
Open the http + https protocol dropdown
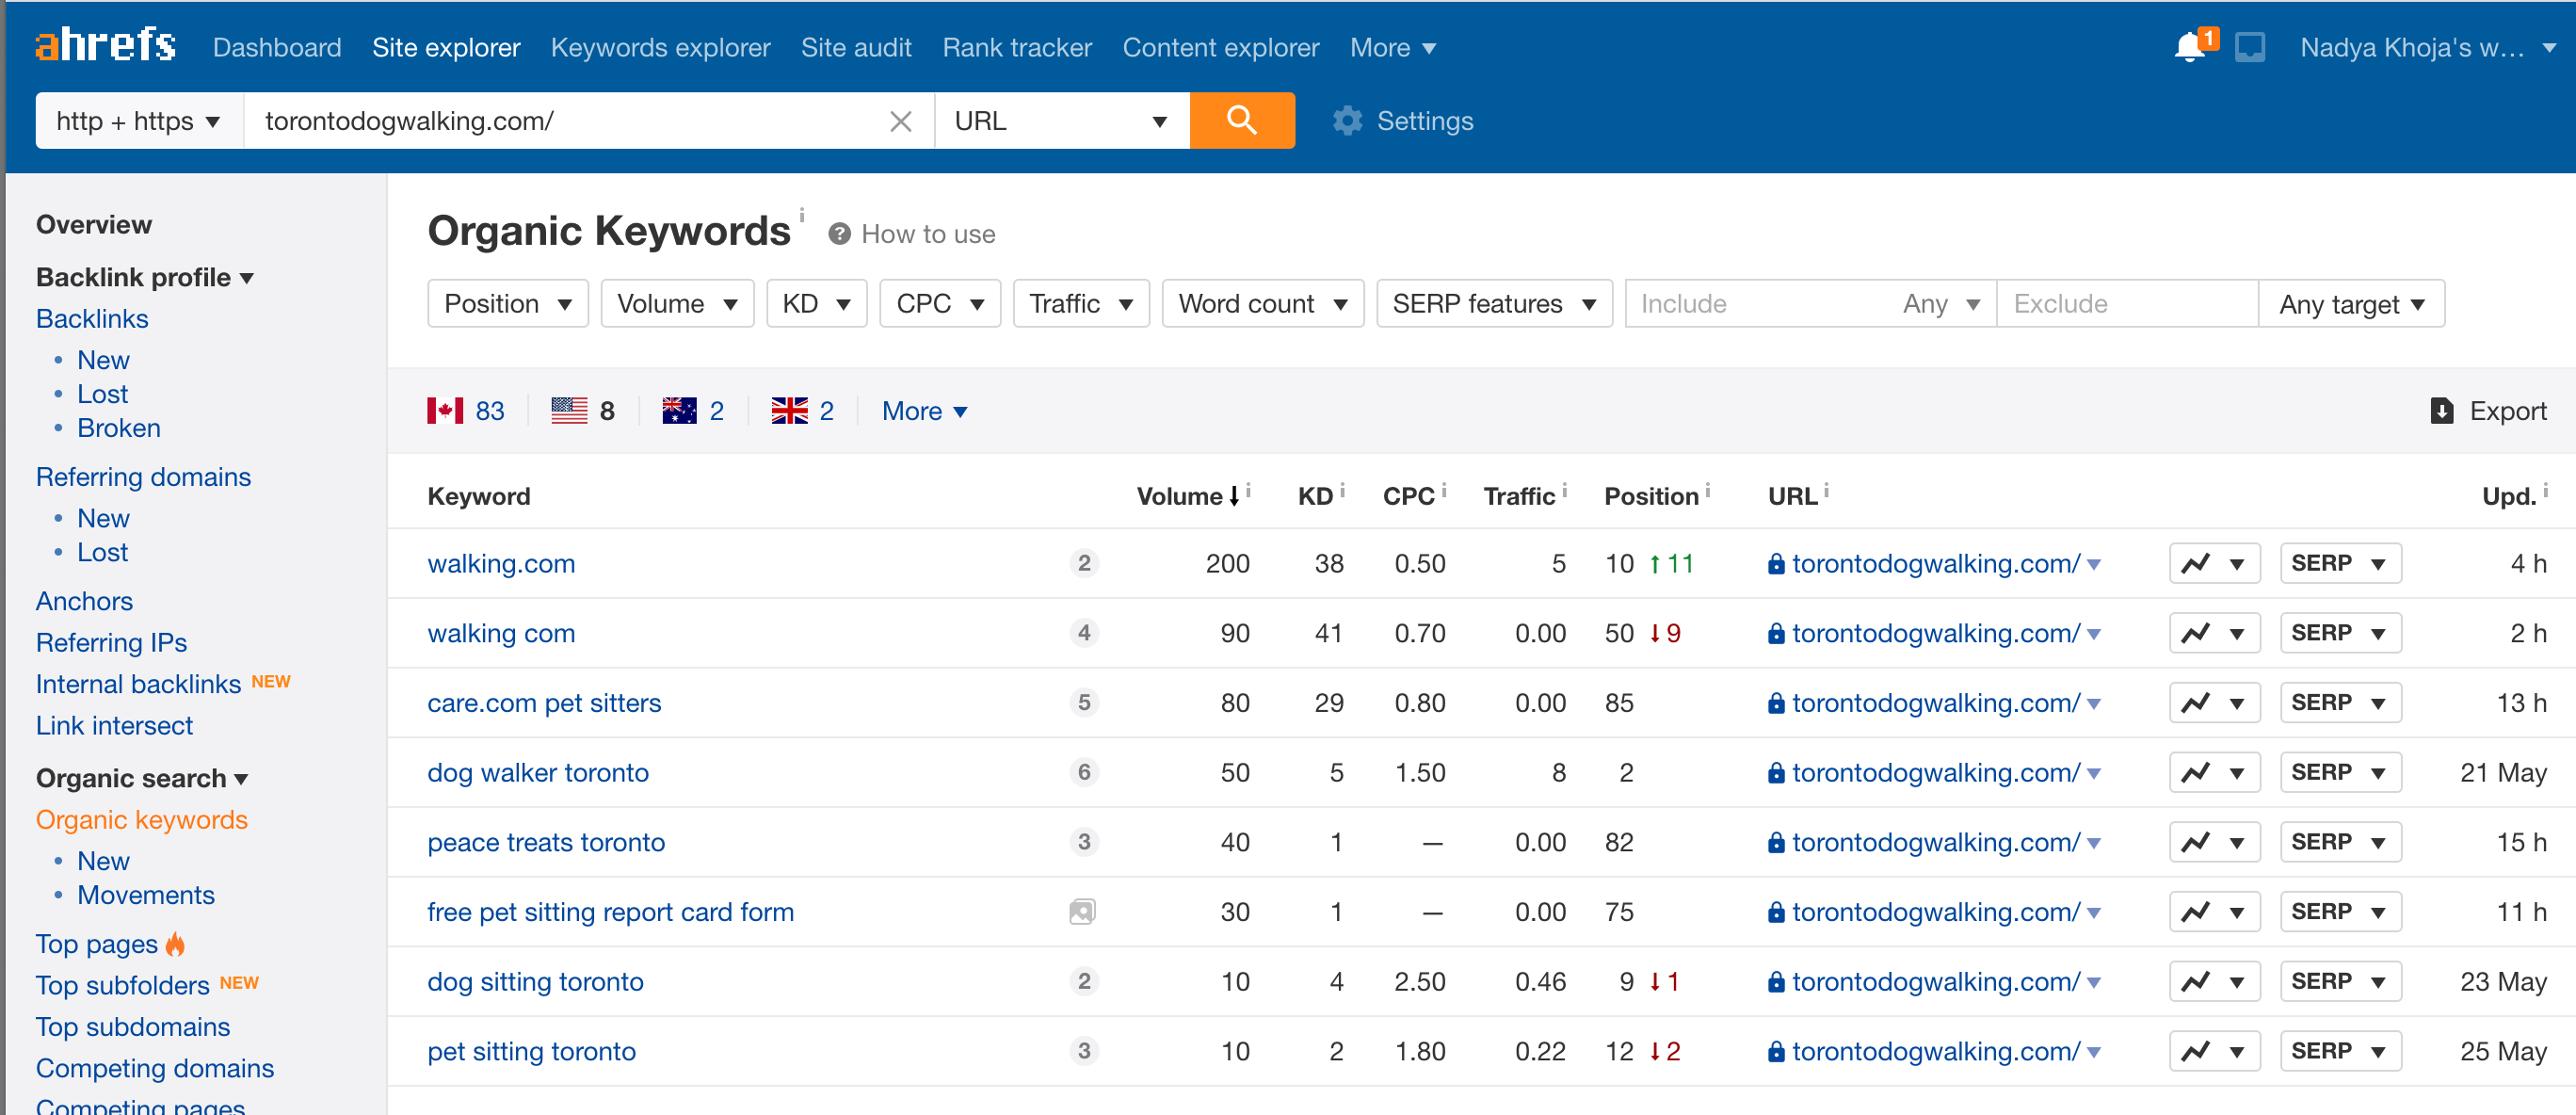pos(138,121)
